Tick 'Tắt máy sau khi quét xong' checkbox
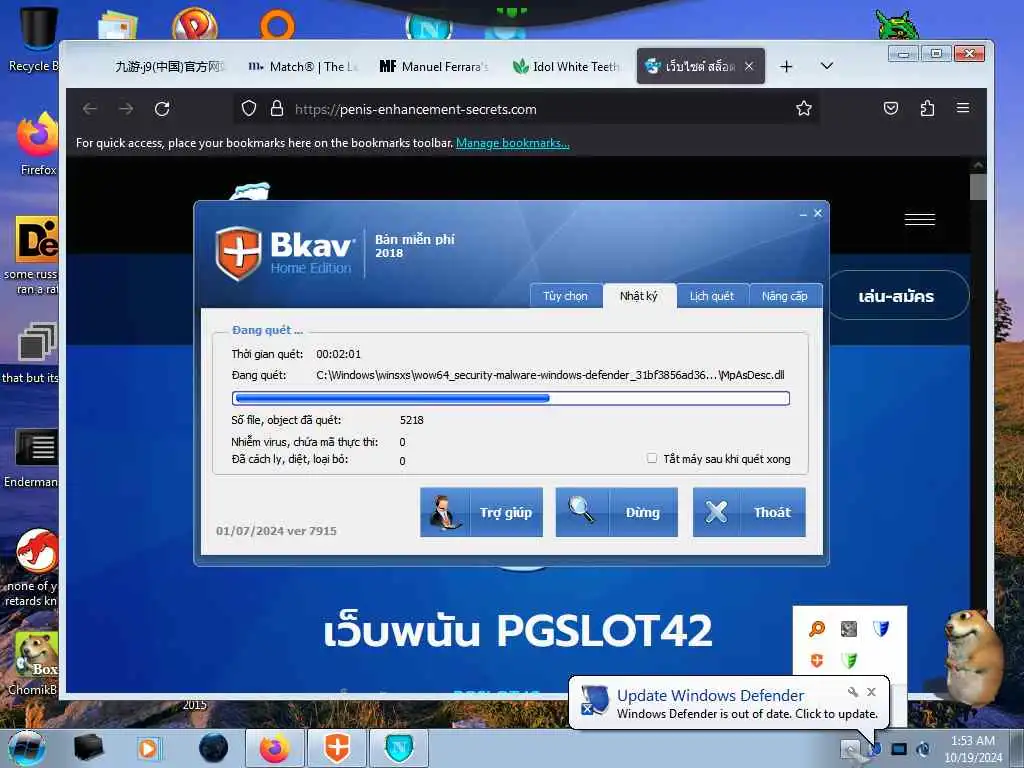Viewport: 1024px width, 768px height. (652, 458)
